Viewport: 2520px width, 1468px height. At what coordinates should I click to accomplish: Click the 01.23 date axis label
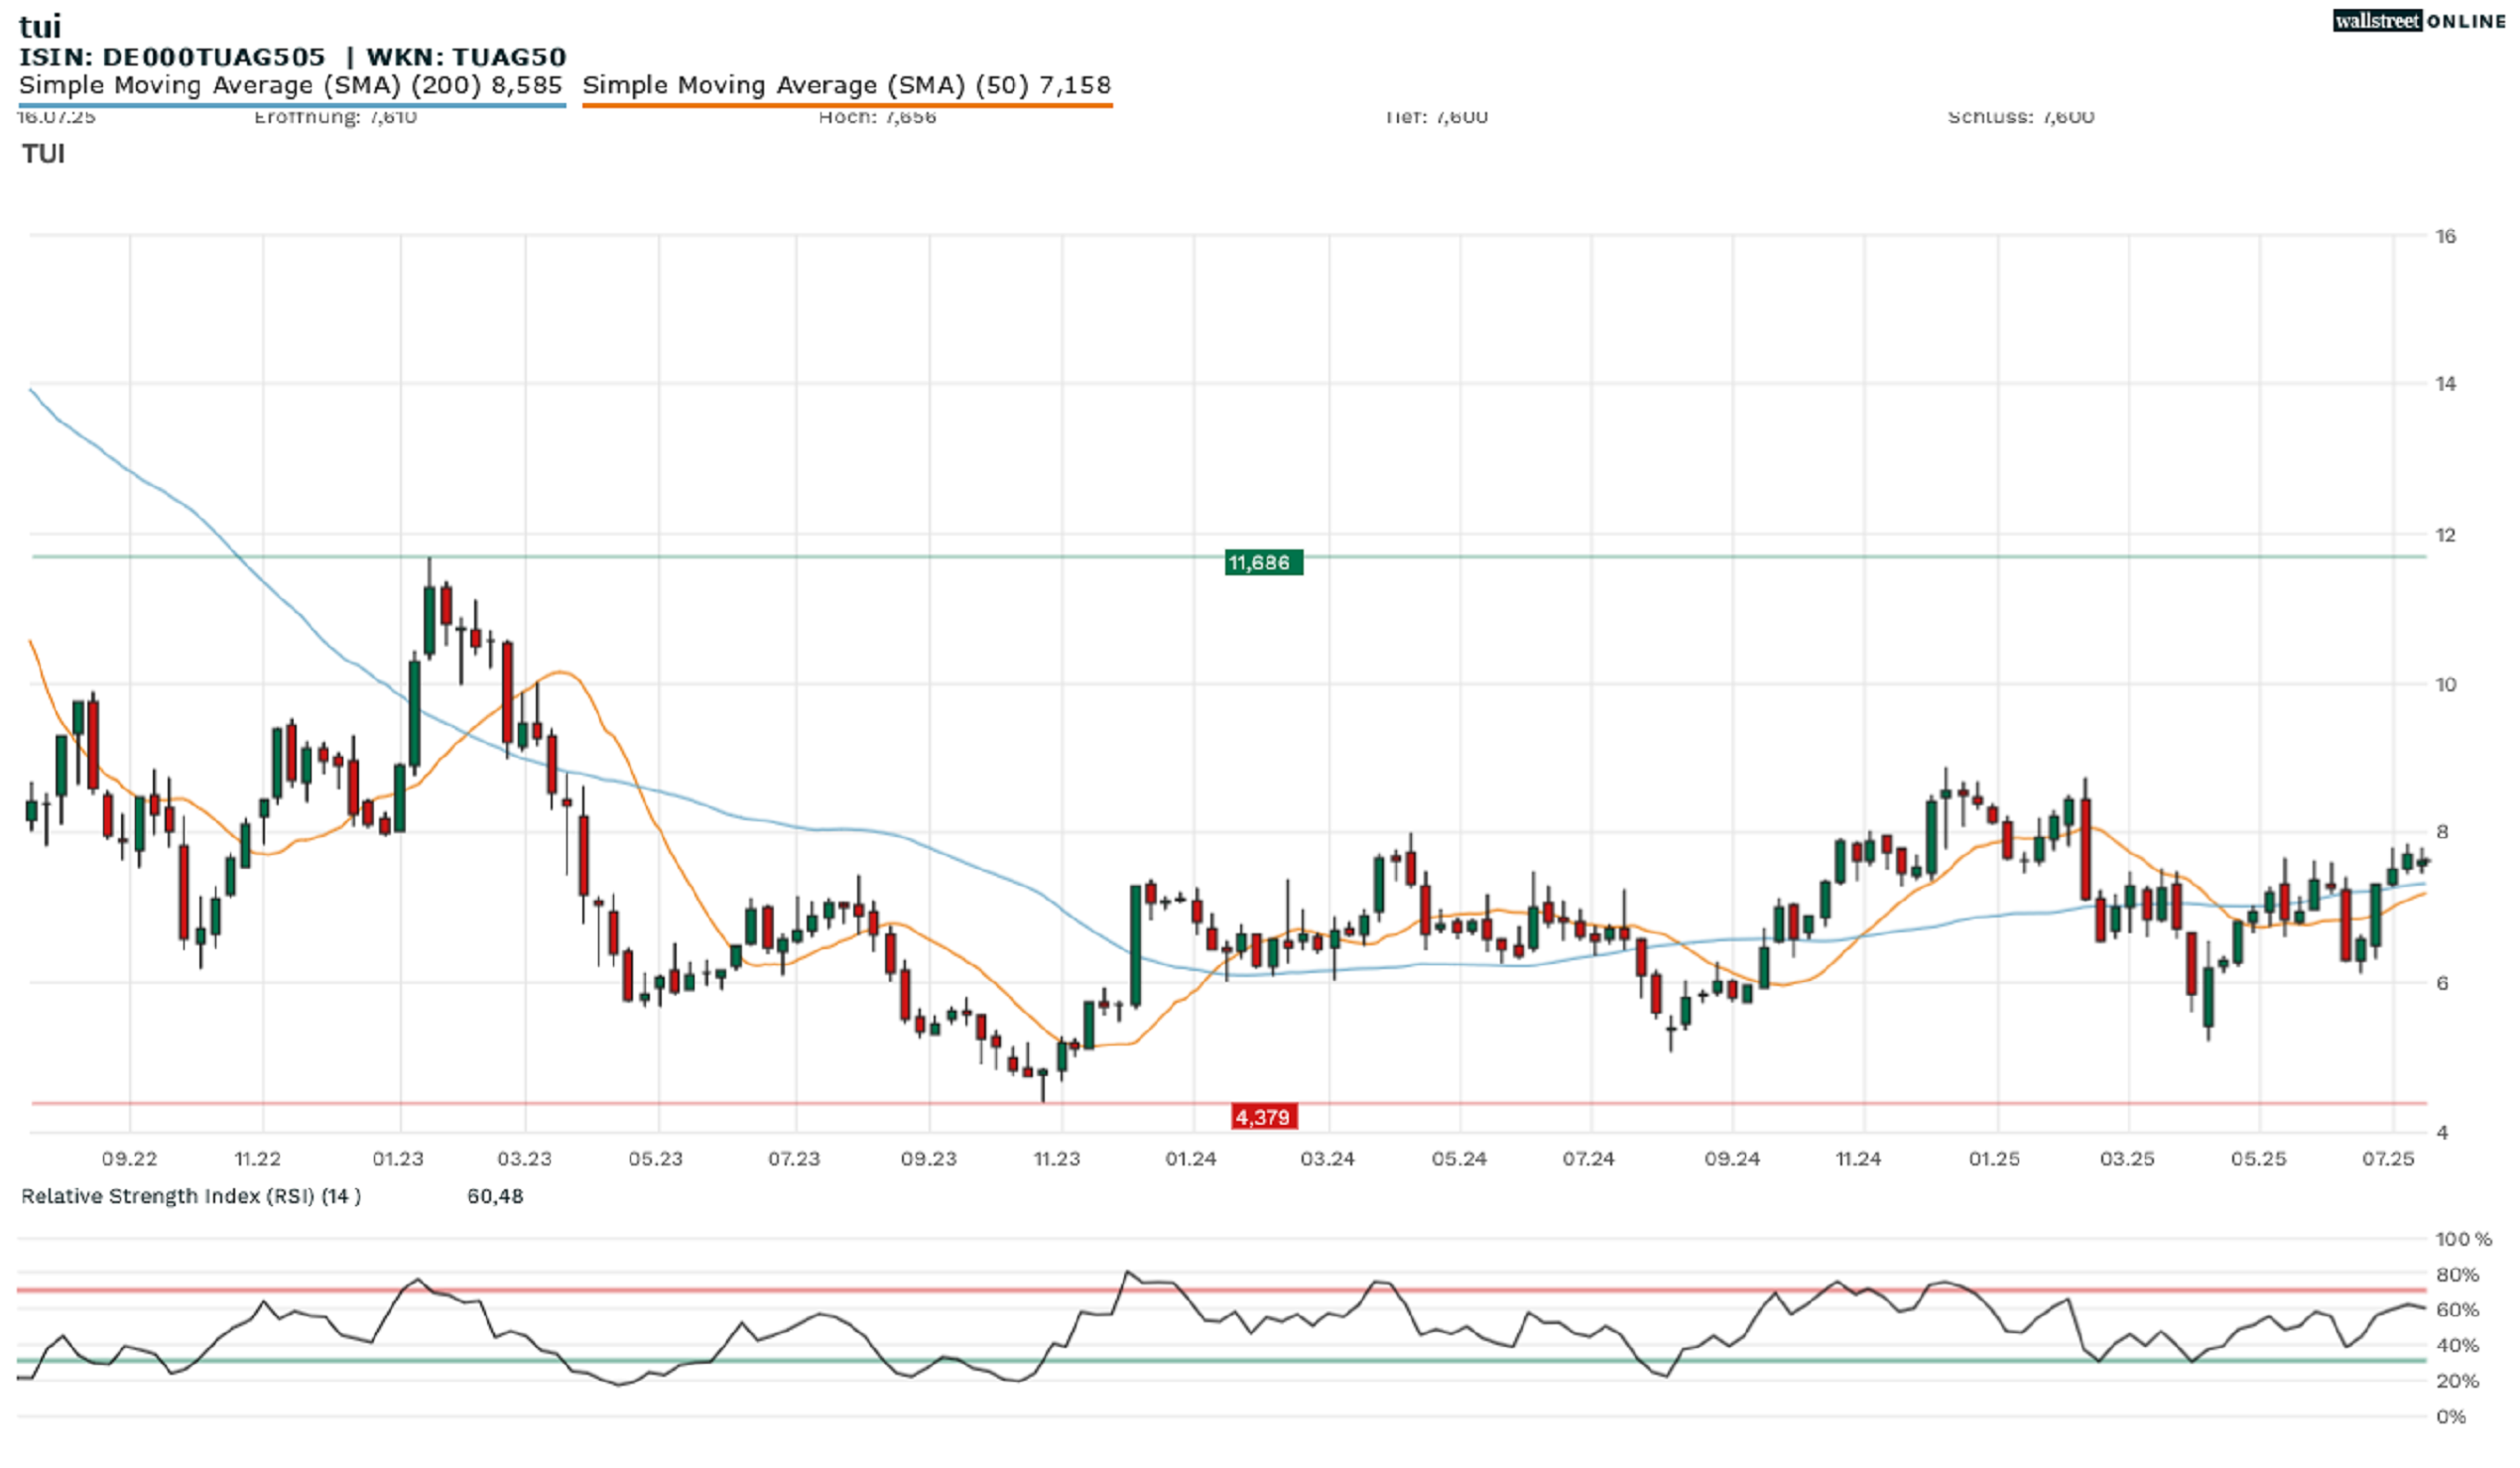[398, 1160]
